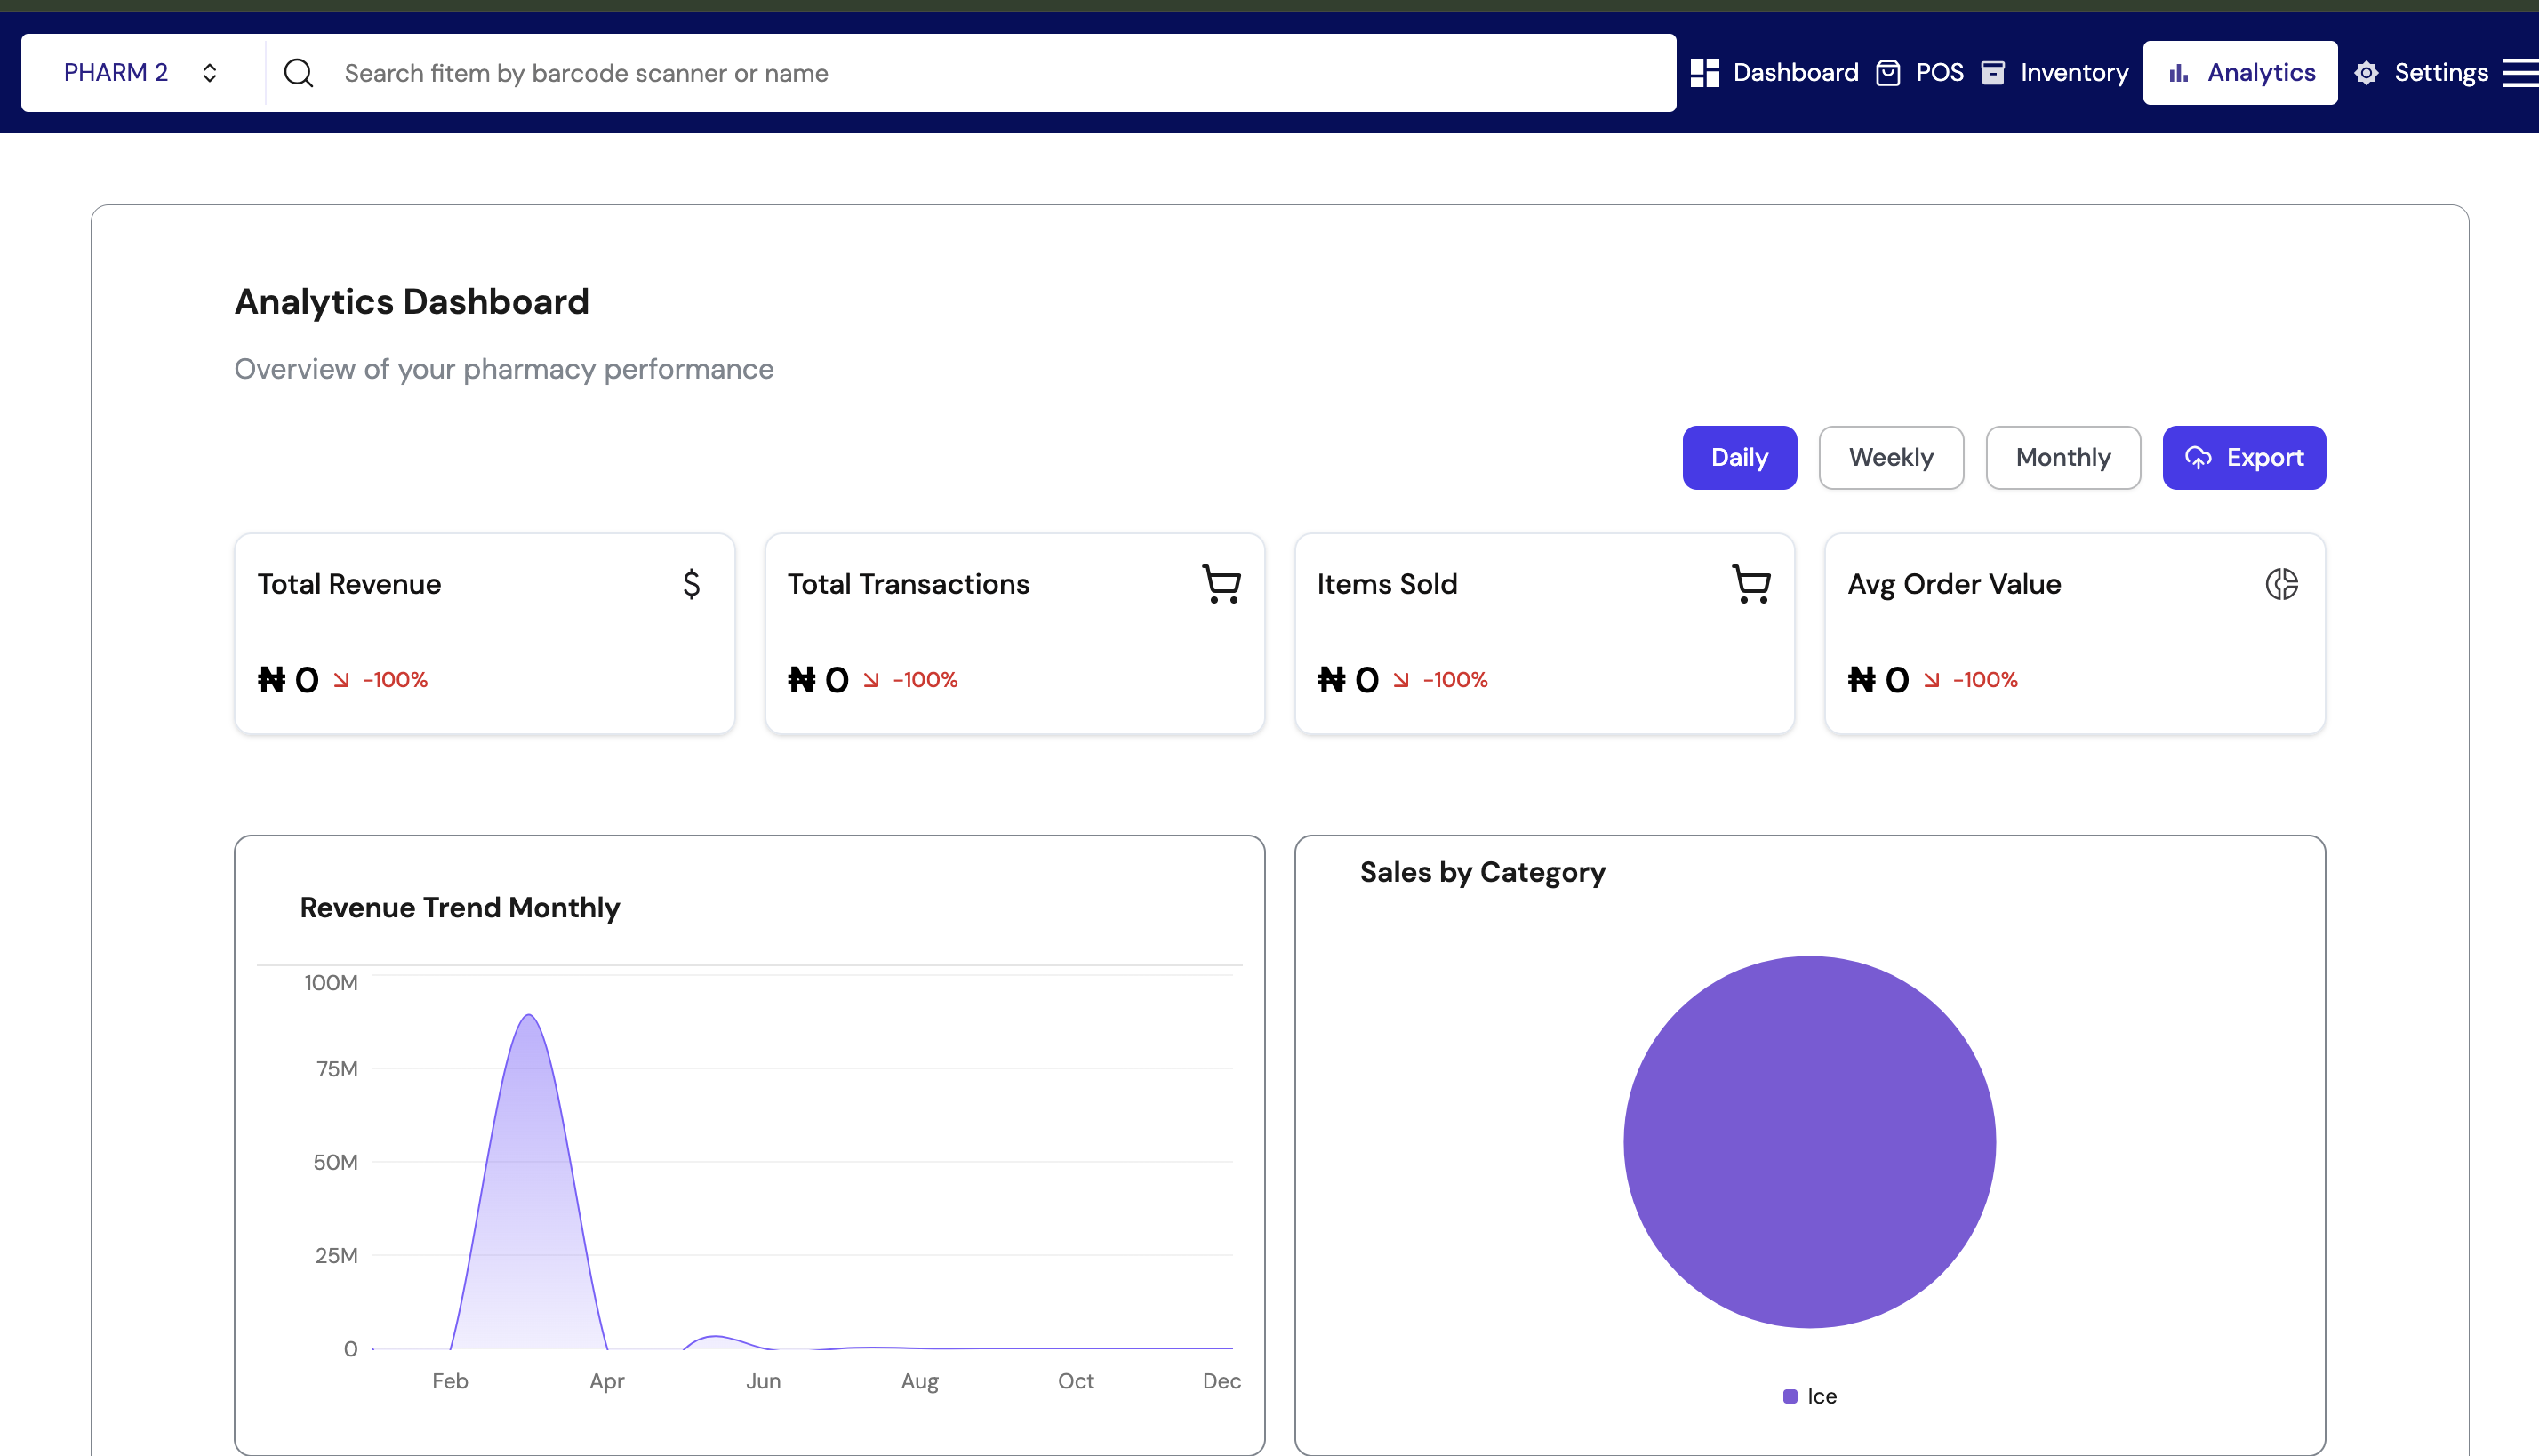Select the POS icon in the navbar

(1888, 72)
